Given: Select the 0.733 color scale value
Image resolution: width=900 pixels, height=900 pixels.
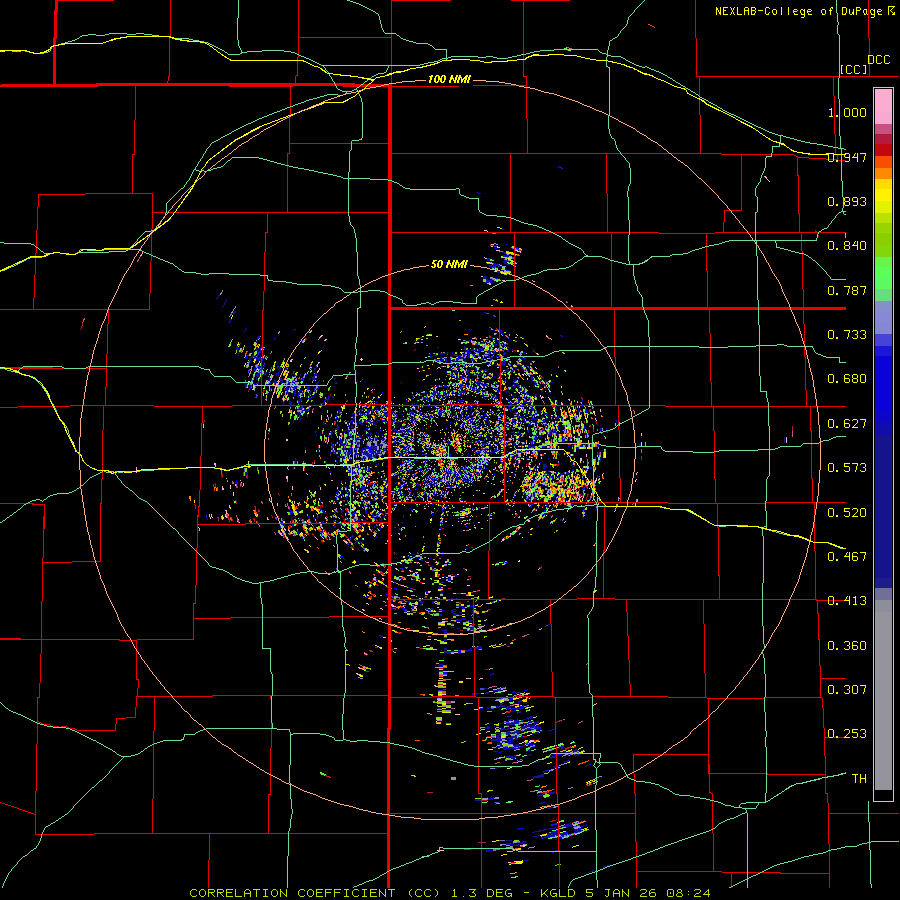Looking at the screenshot, I should 847,335.
